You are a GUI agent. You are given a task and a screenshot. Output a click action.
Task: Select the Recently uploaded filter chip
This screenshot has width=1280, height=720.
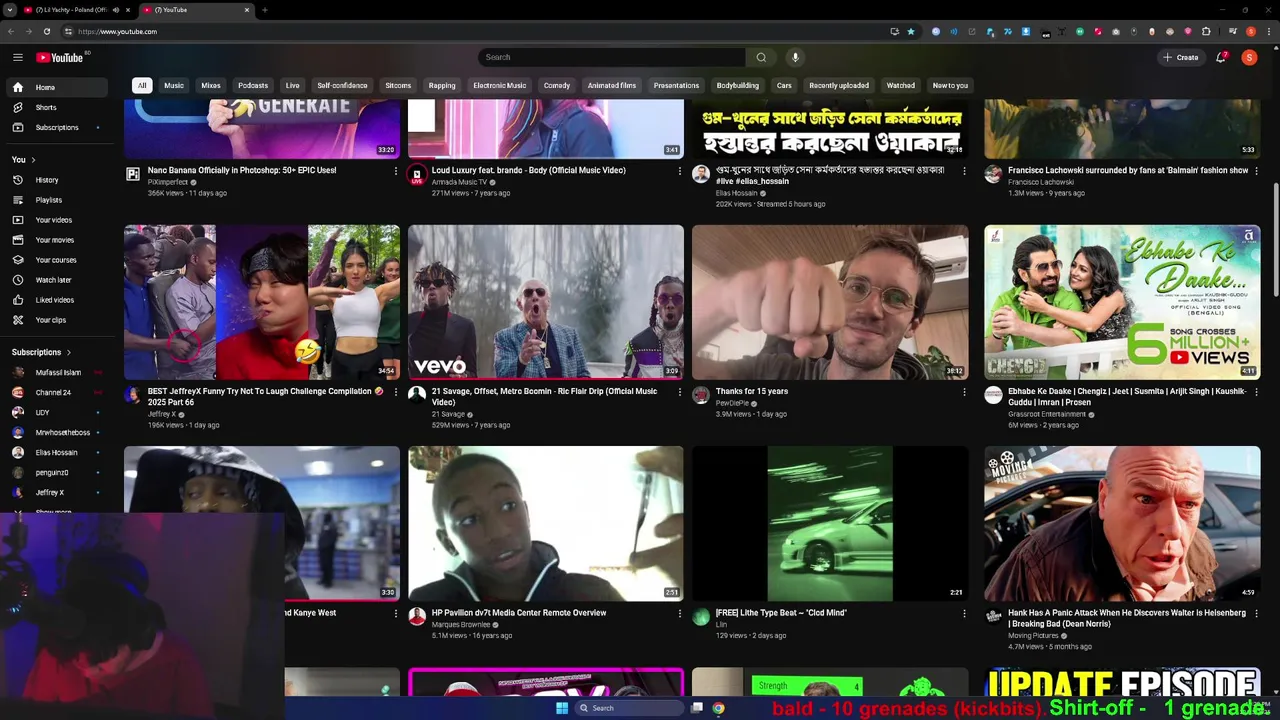click(x=839, y=85)
